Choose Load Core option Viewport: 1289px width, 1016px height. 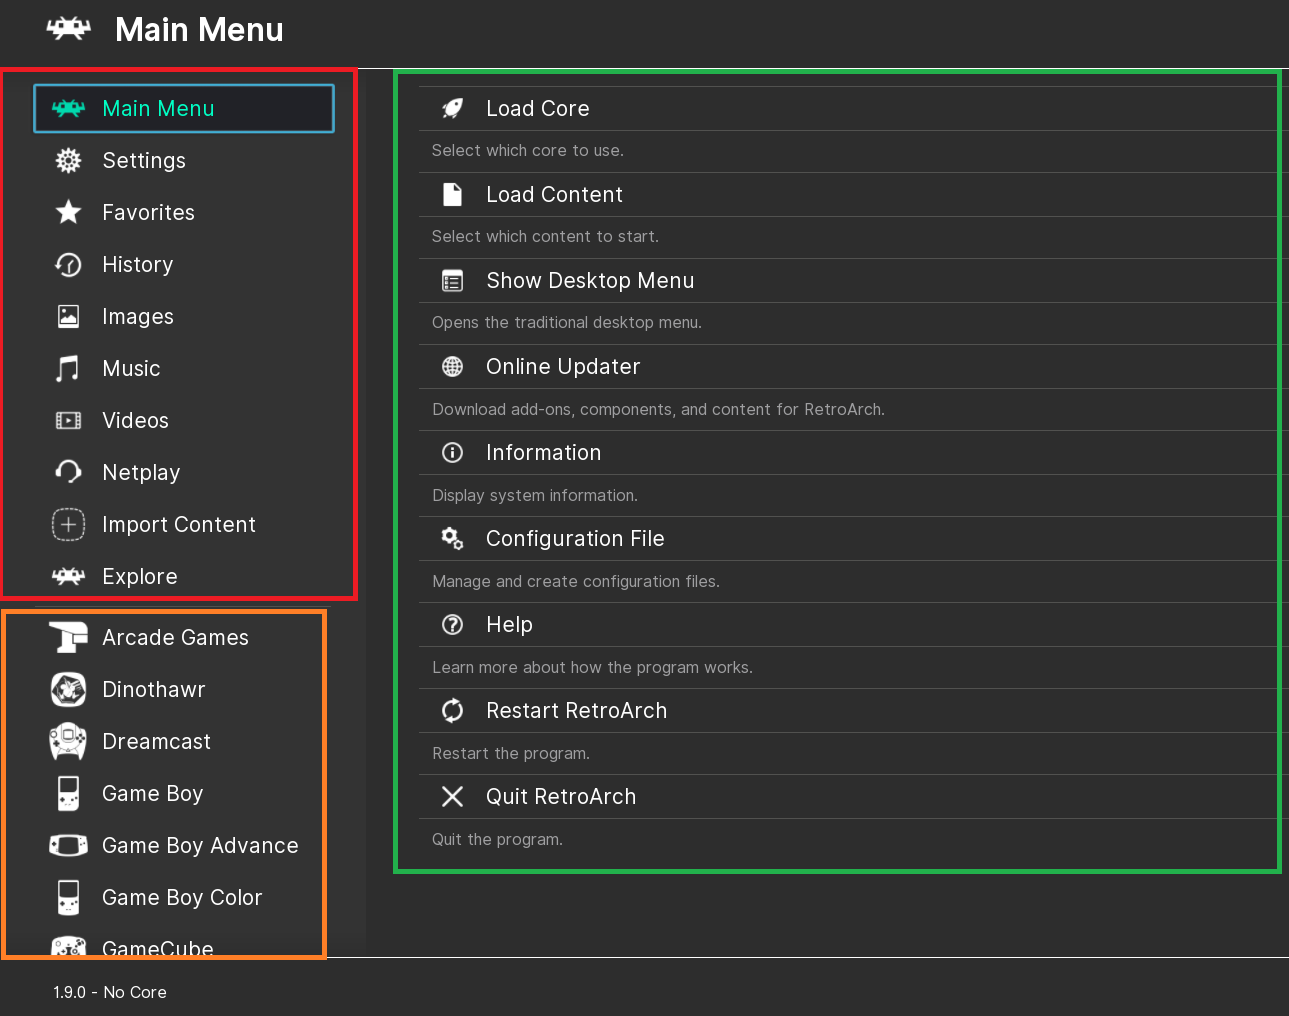(852, 108)
